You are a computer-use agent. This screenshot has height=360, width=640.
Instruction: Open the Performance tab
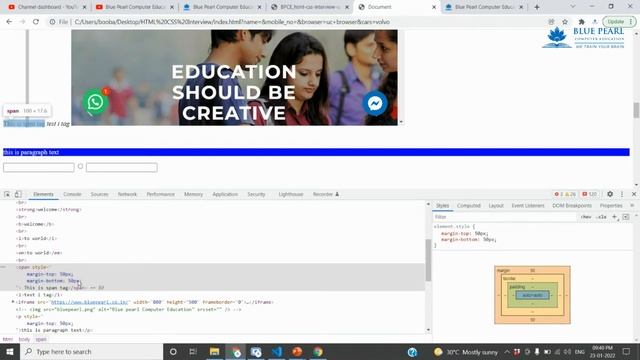point(160,194)
